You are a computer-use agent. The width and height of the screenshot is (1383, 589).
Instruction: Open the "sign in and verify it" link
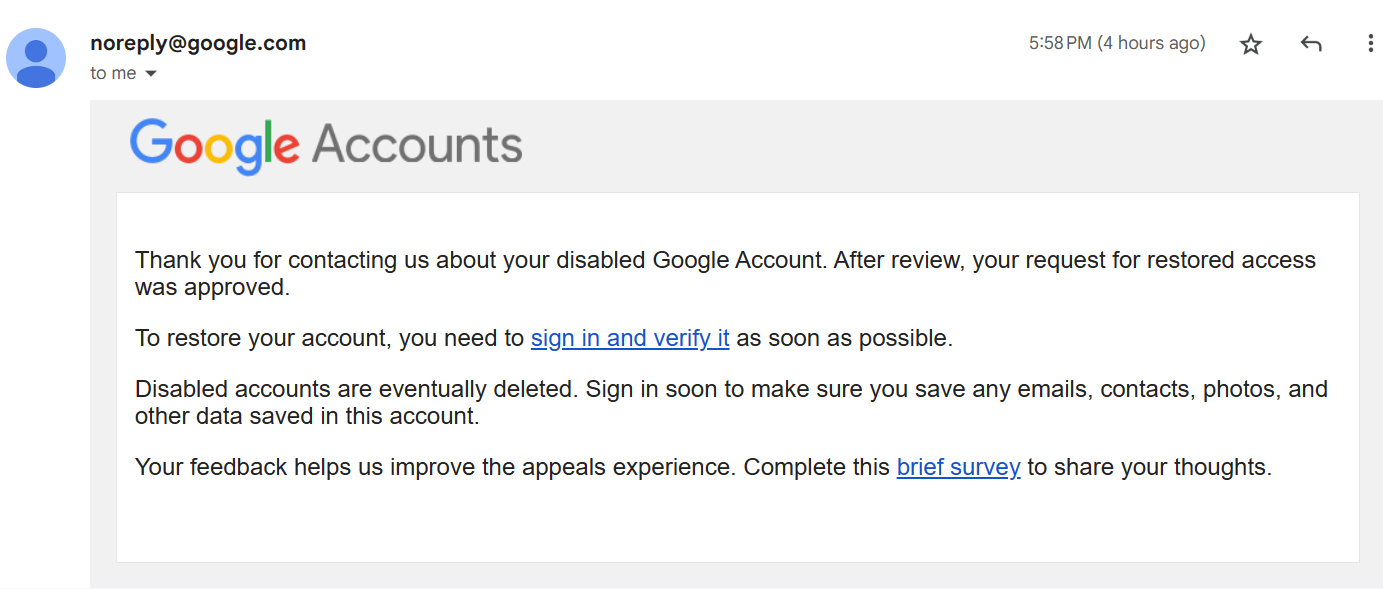coord(630,338)
